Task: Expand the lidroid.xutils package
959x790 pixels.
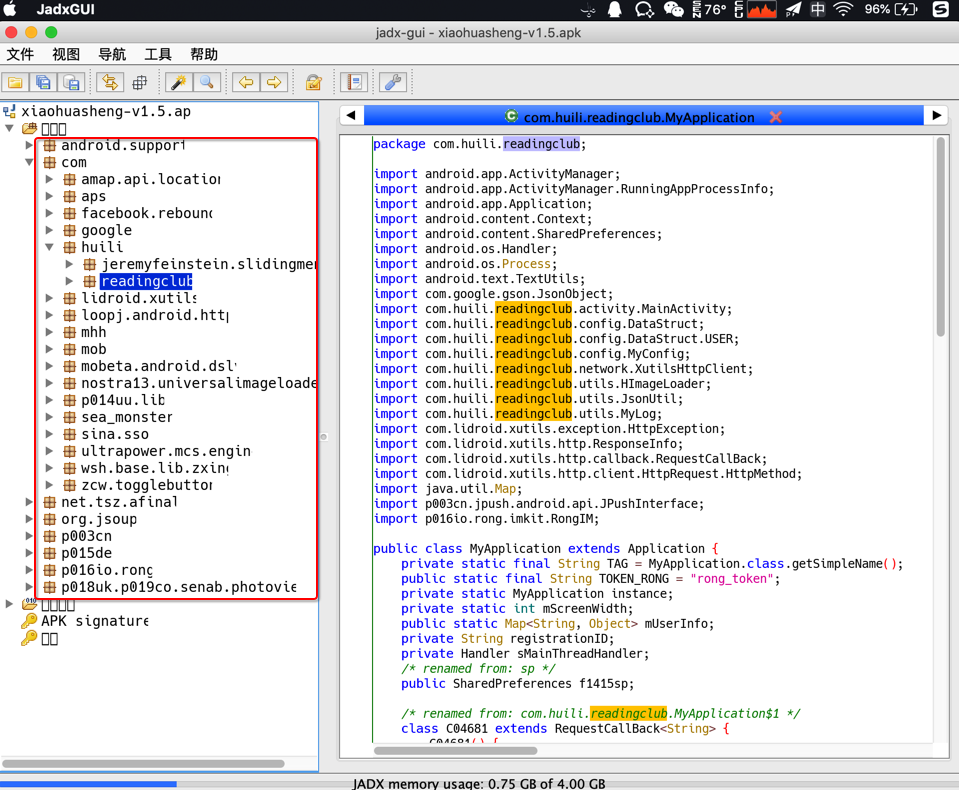Action: 50,298
